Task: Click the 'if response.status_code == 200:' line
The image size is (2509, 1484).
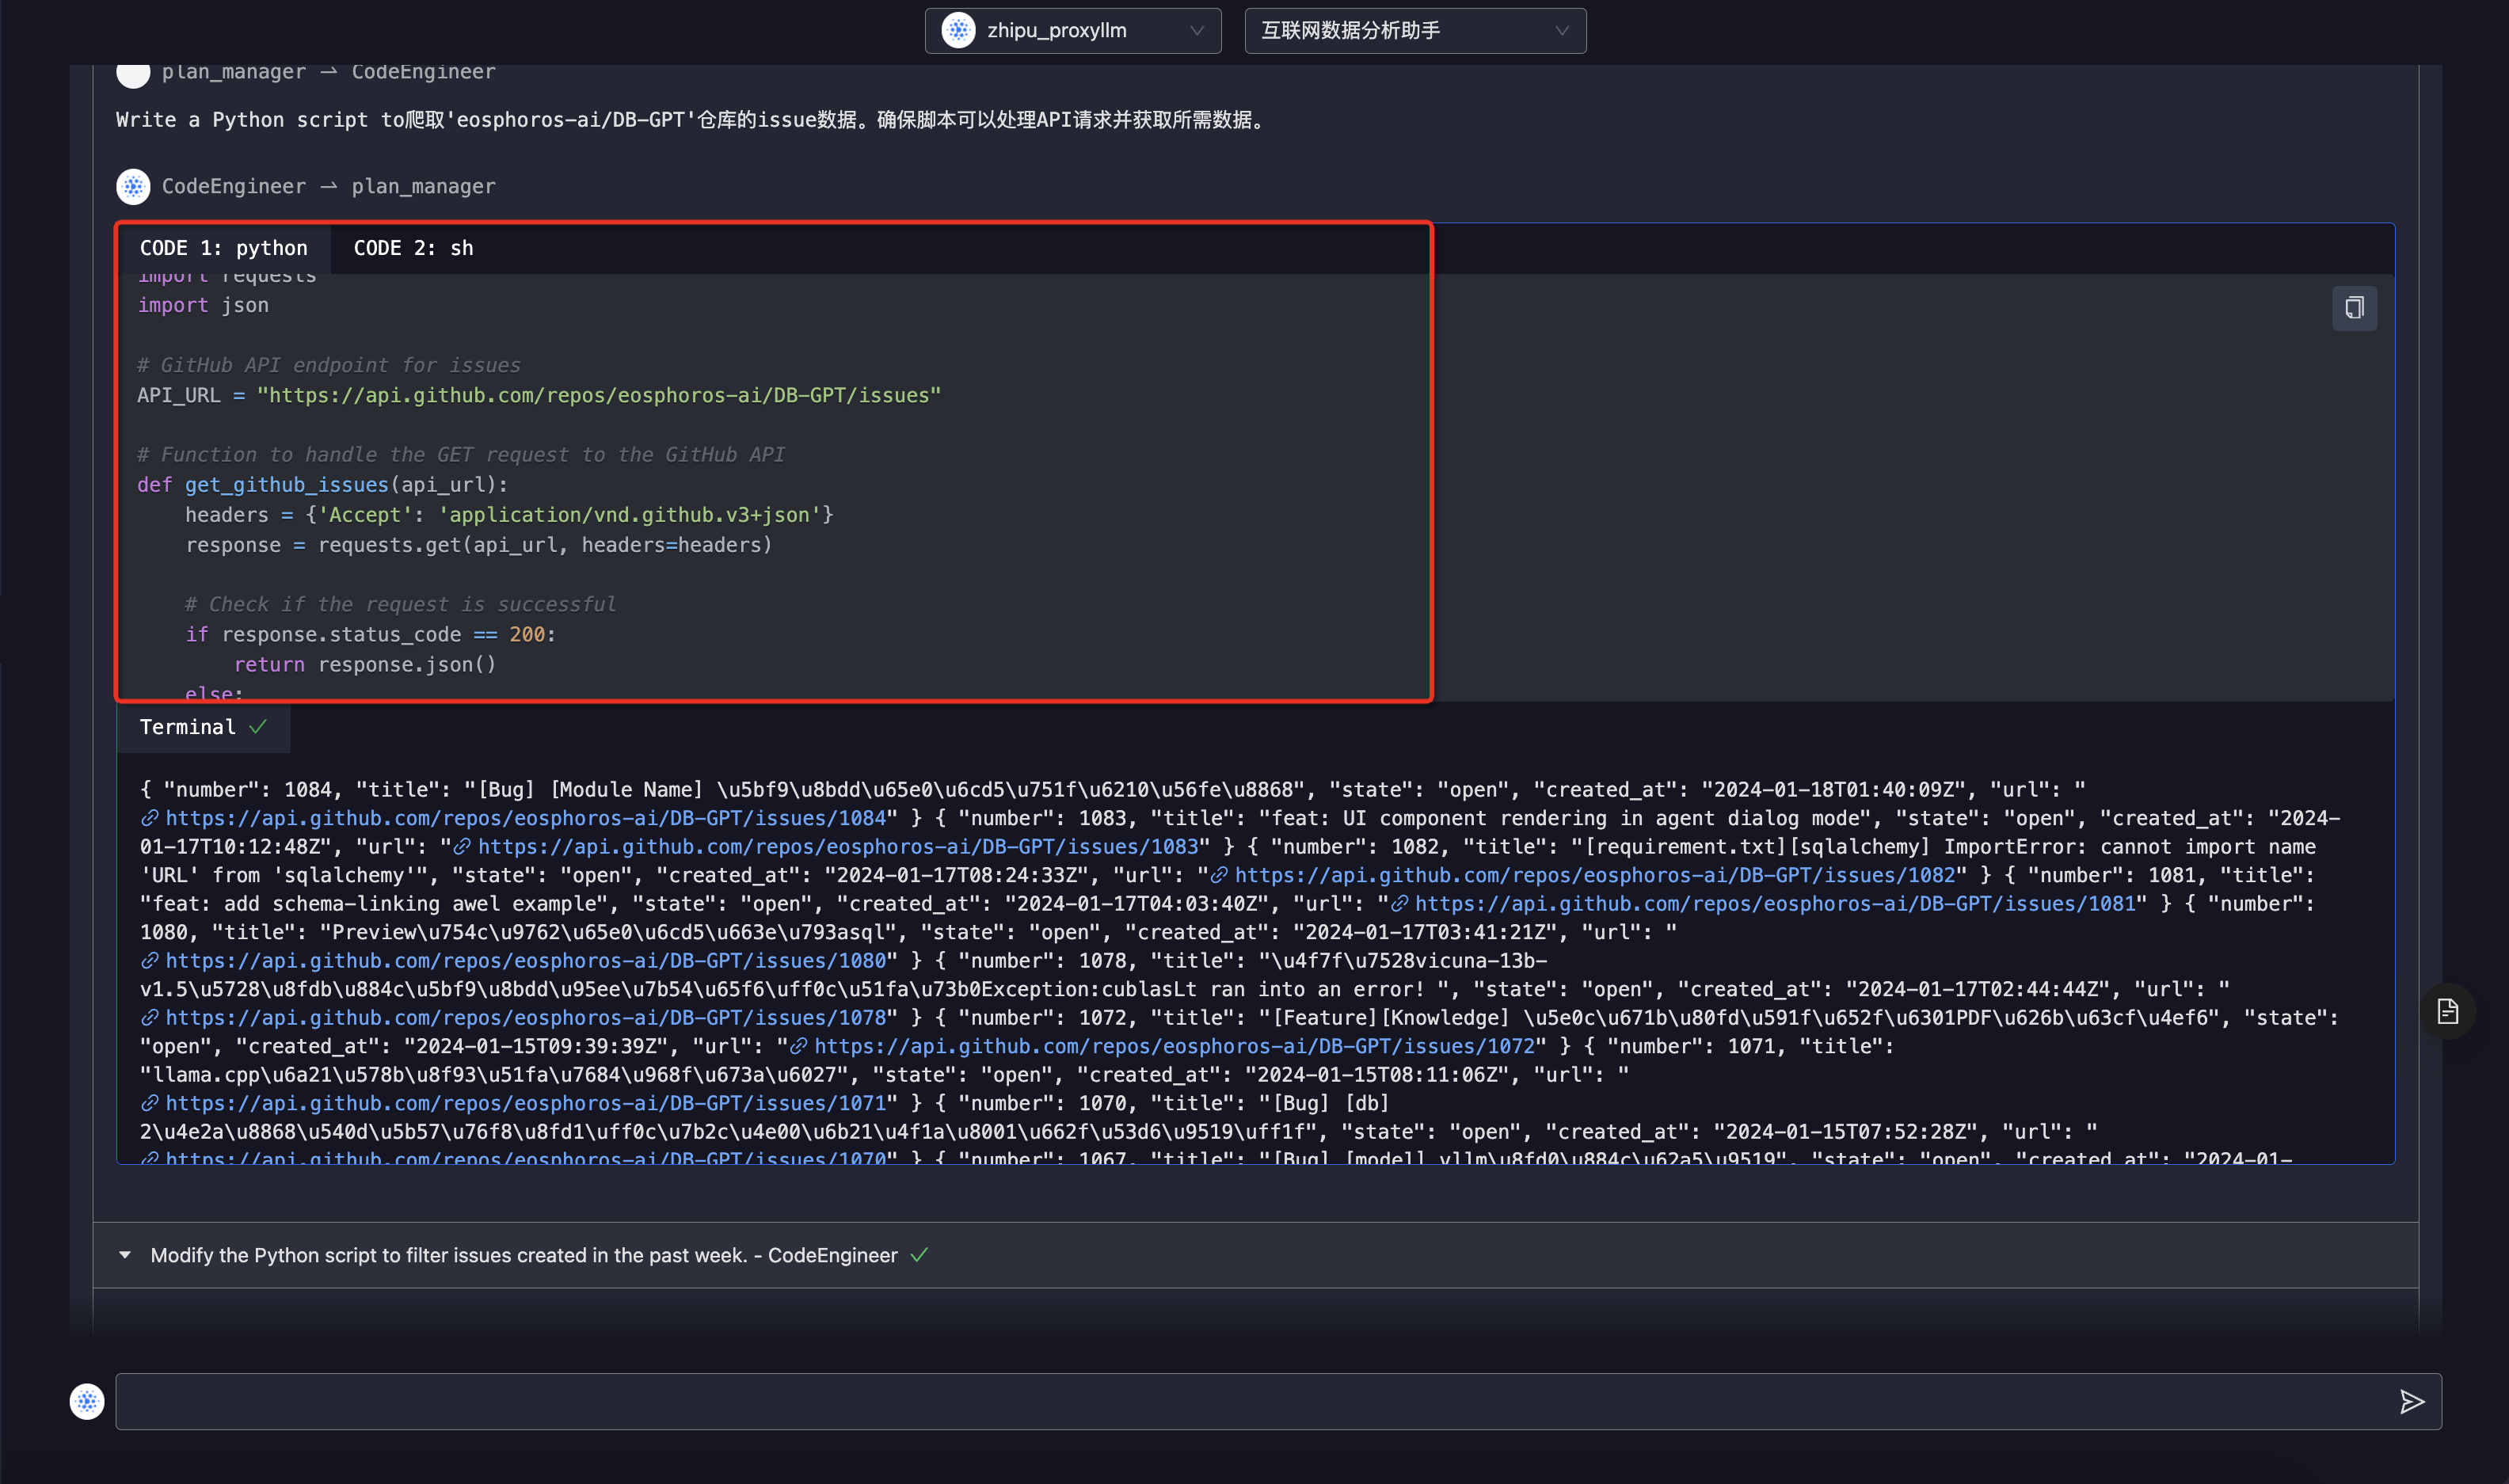Action: point(370,634)
